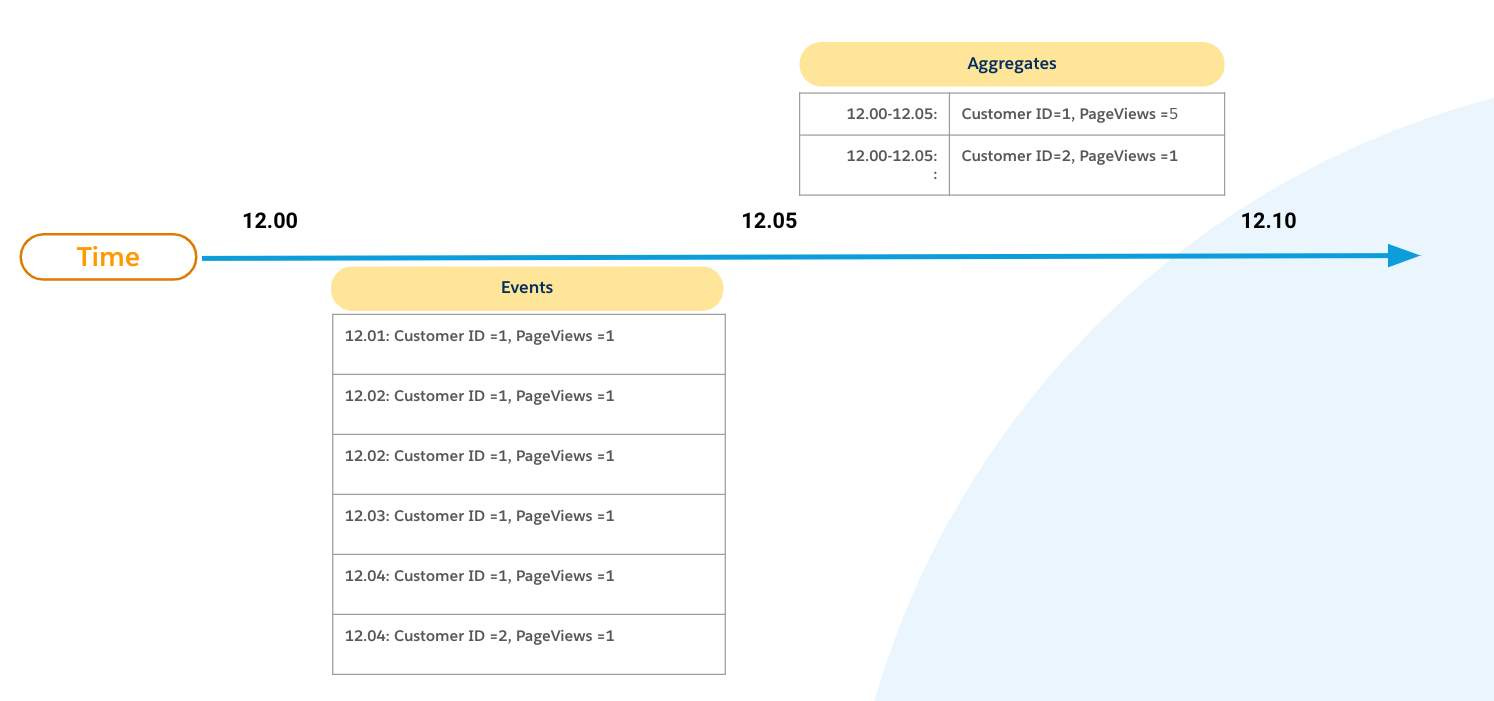The height and width of the screenshot is (701, 1494).
Task: Select the Events header banner
Action: coord(527,288)
